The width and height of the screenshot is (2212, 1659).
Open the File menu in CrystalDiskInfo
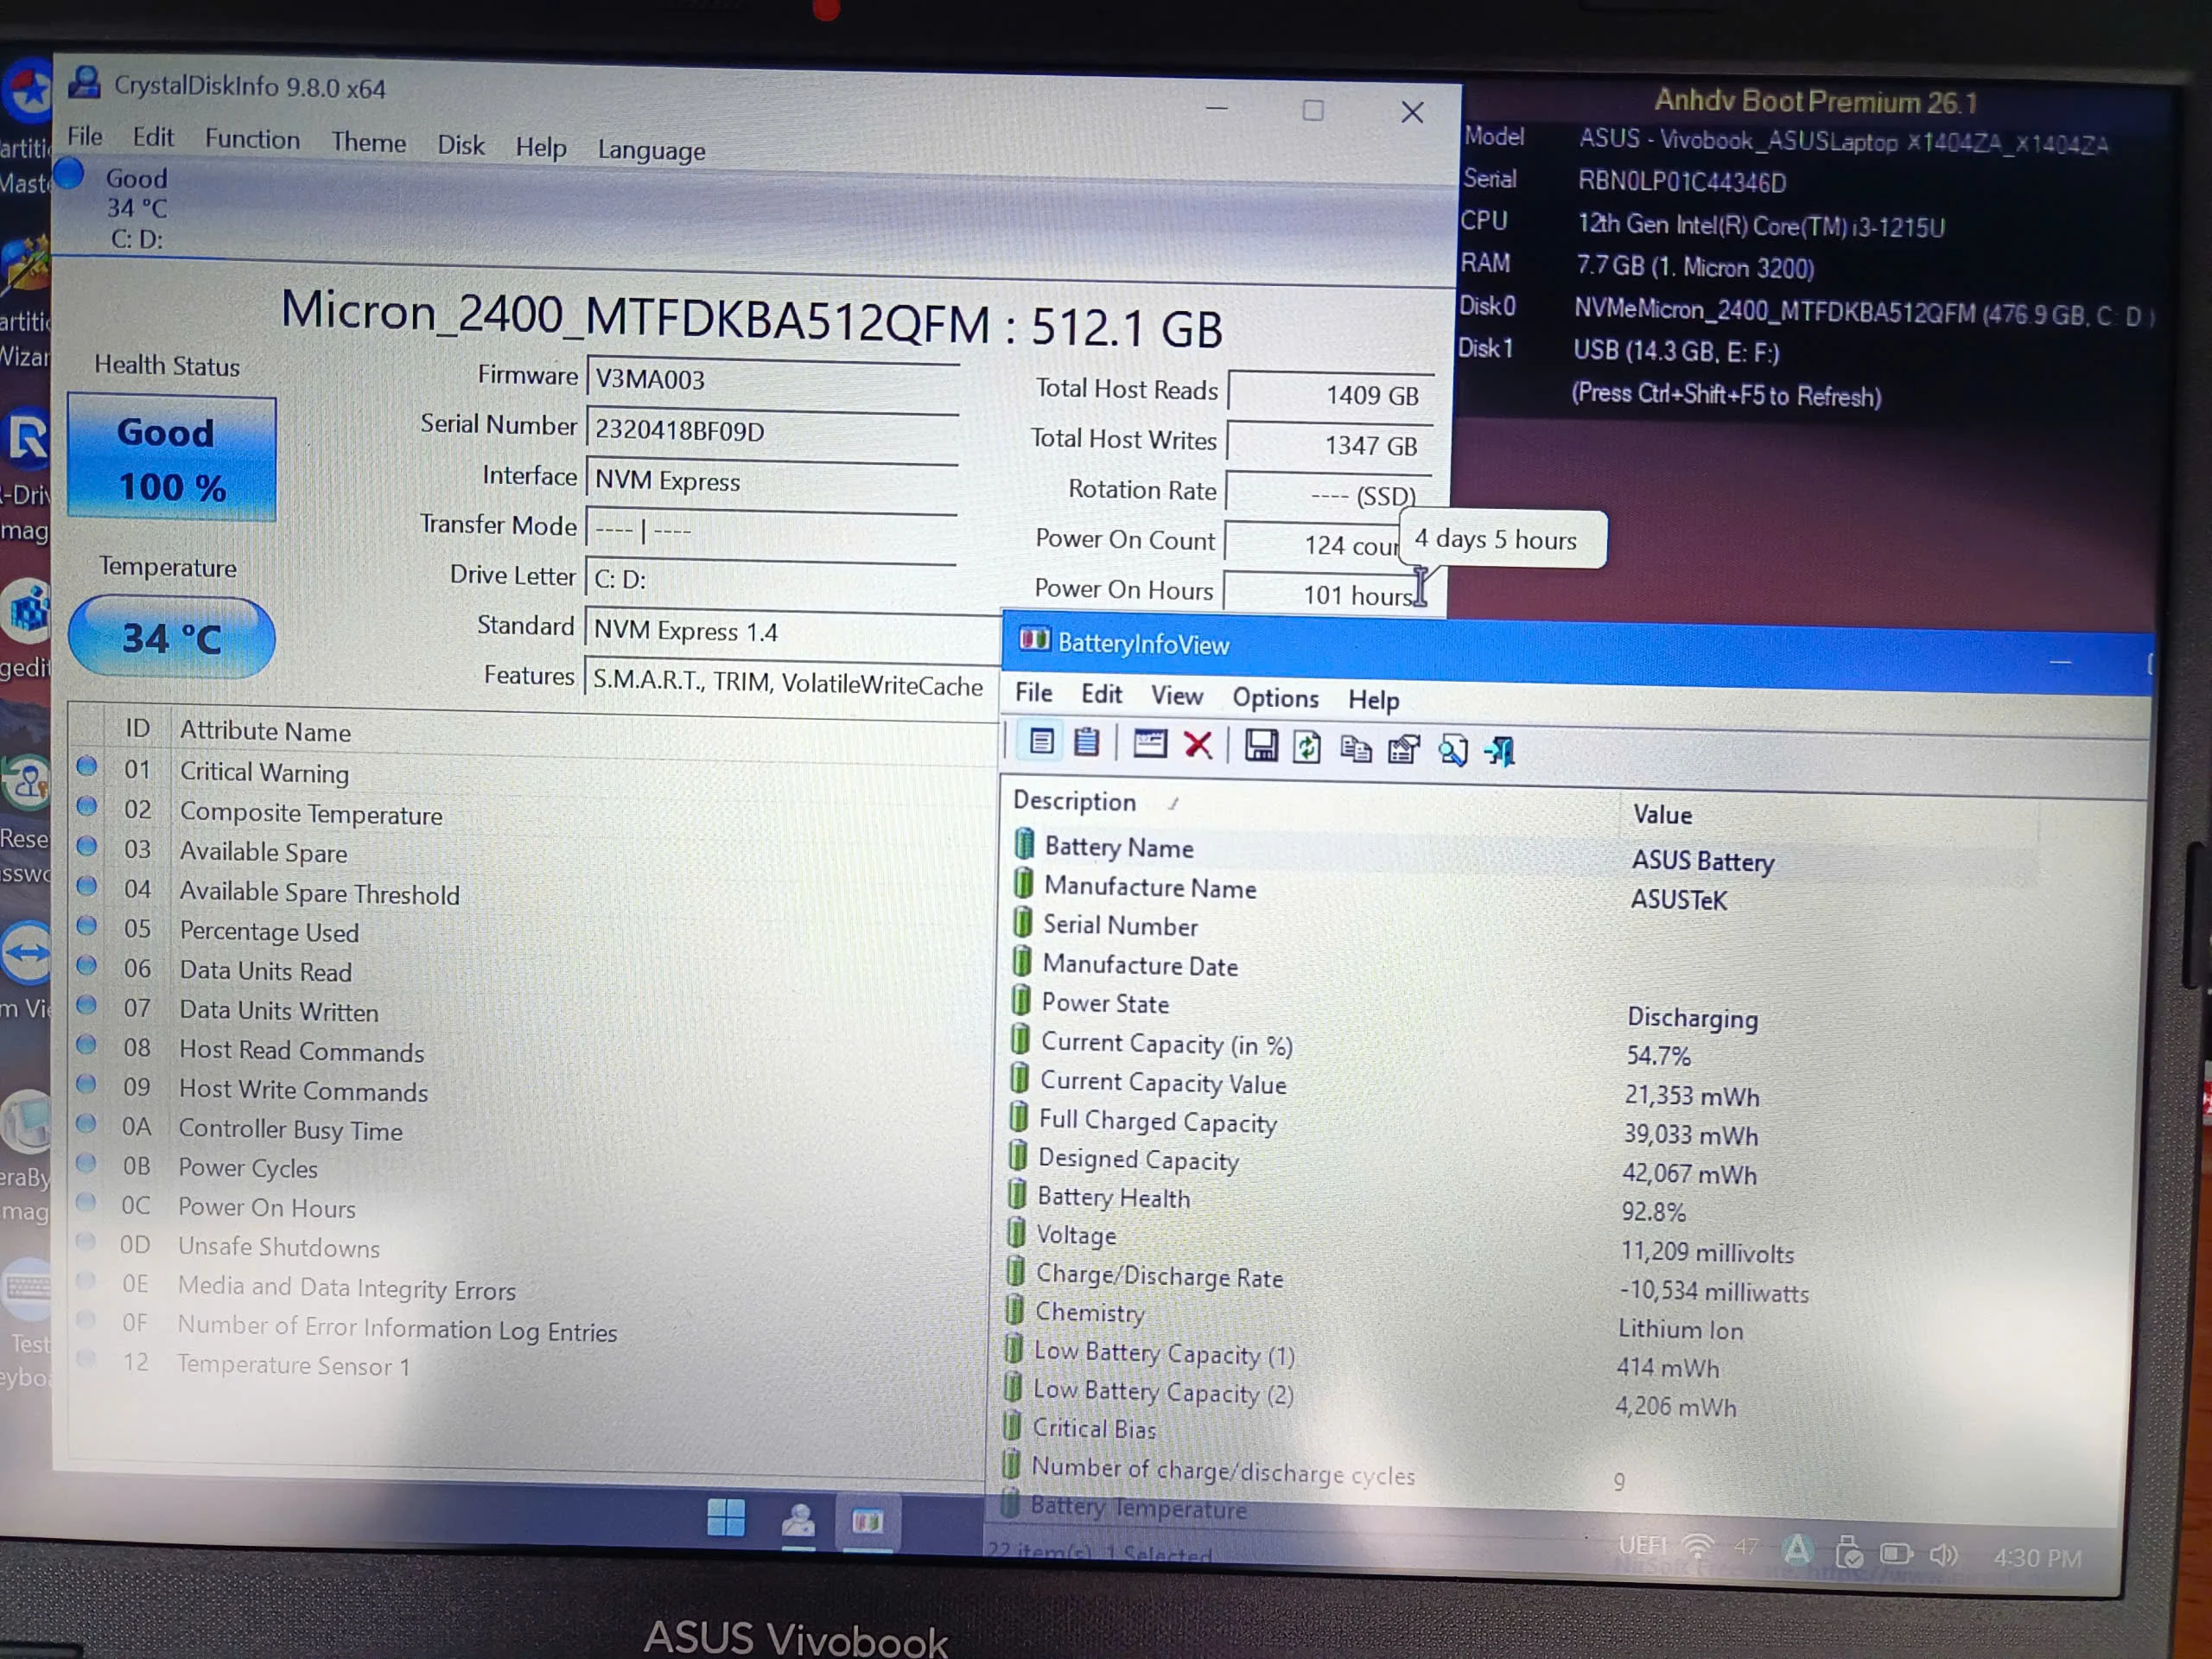click(85, 136)
